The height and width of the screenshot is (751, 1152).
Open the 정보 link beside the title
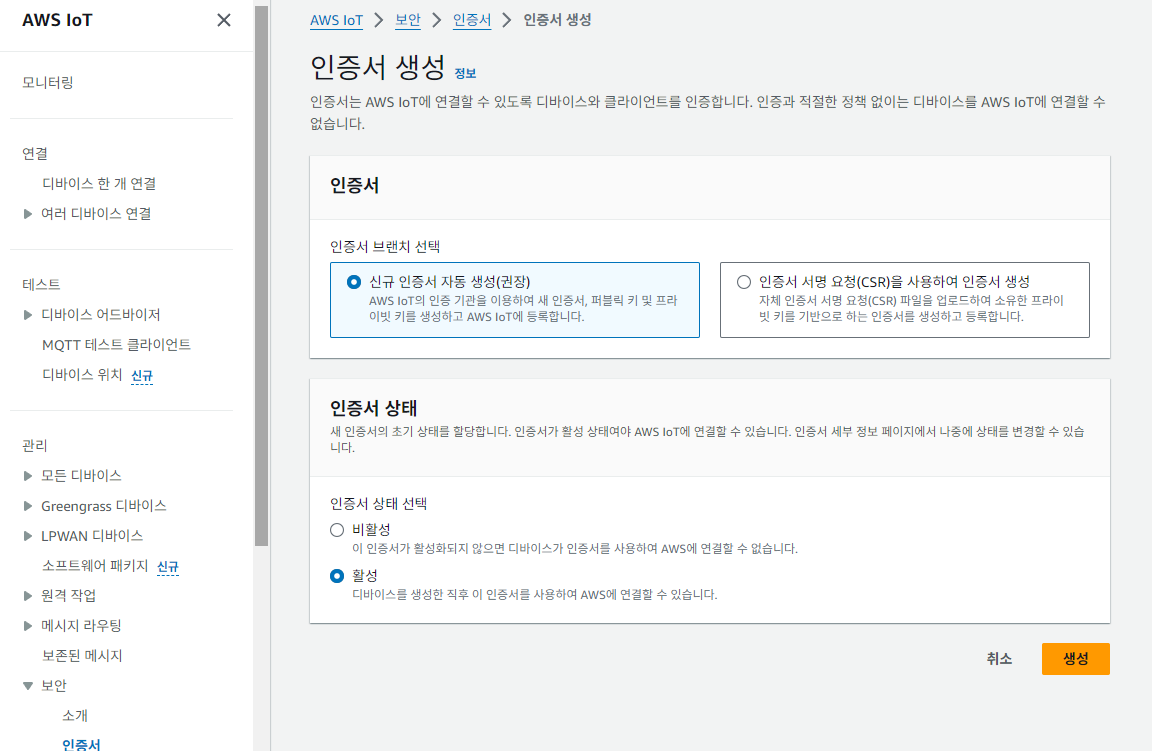[x=465, y=73]
